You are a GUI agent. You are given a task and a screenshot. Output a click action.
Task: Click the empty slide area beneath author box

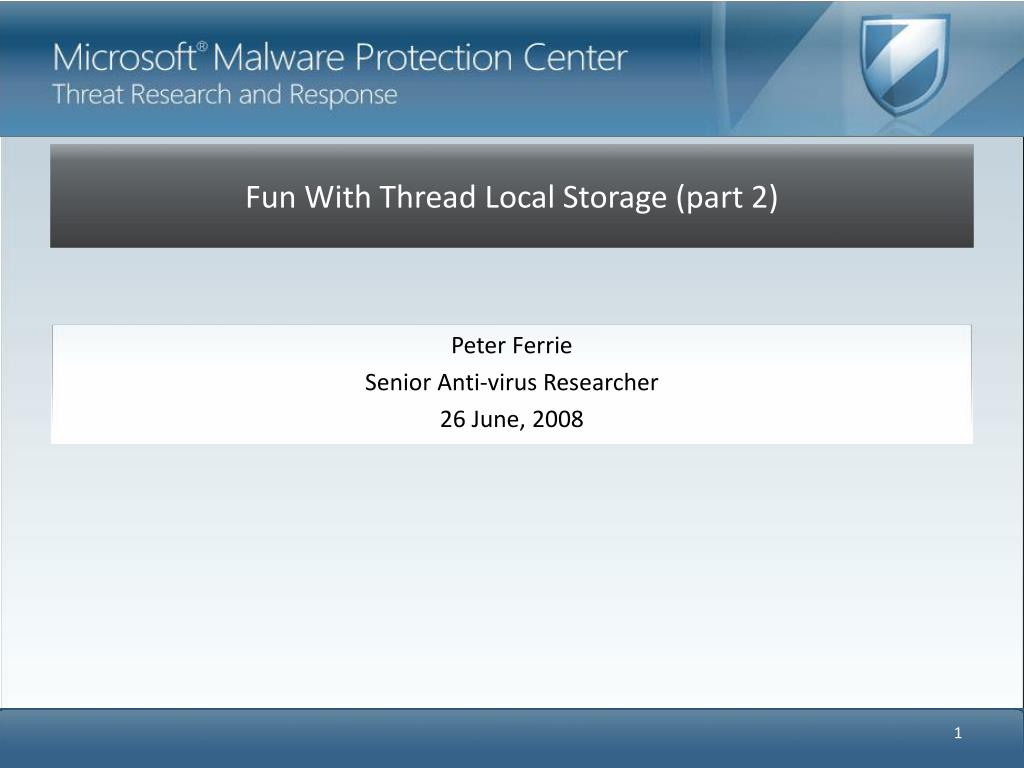tap(512, 575)
